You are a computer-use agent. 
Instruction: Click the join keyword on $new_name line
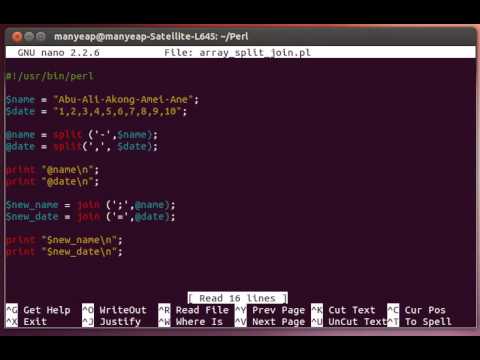(x=88, y=205)
